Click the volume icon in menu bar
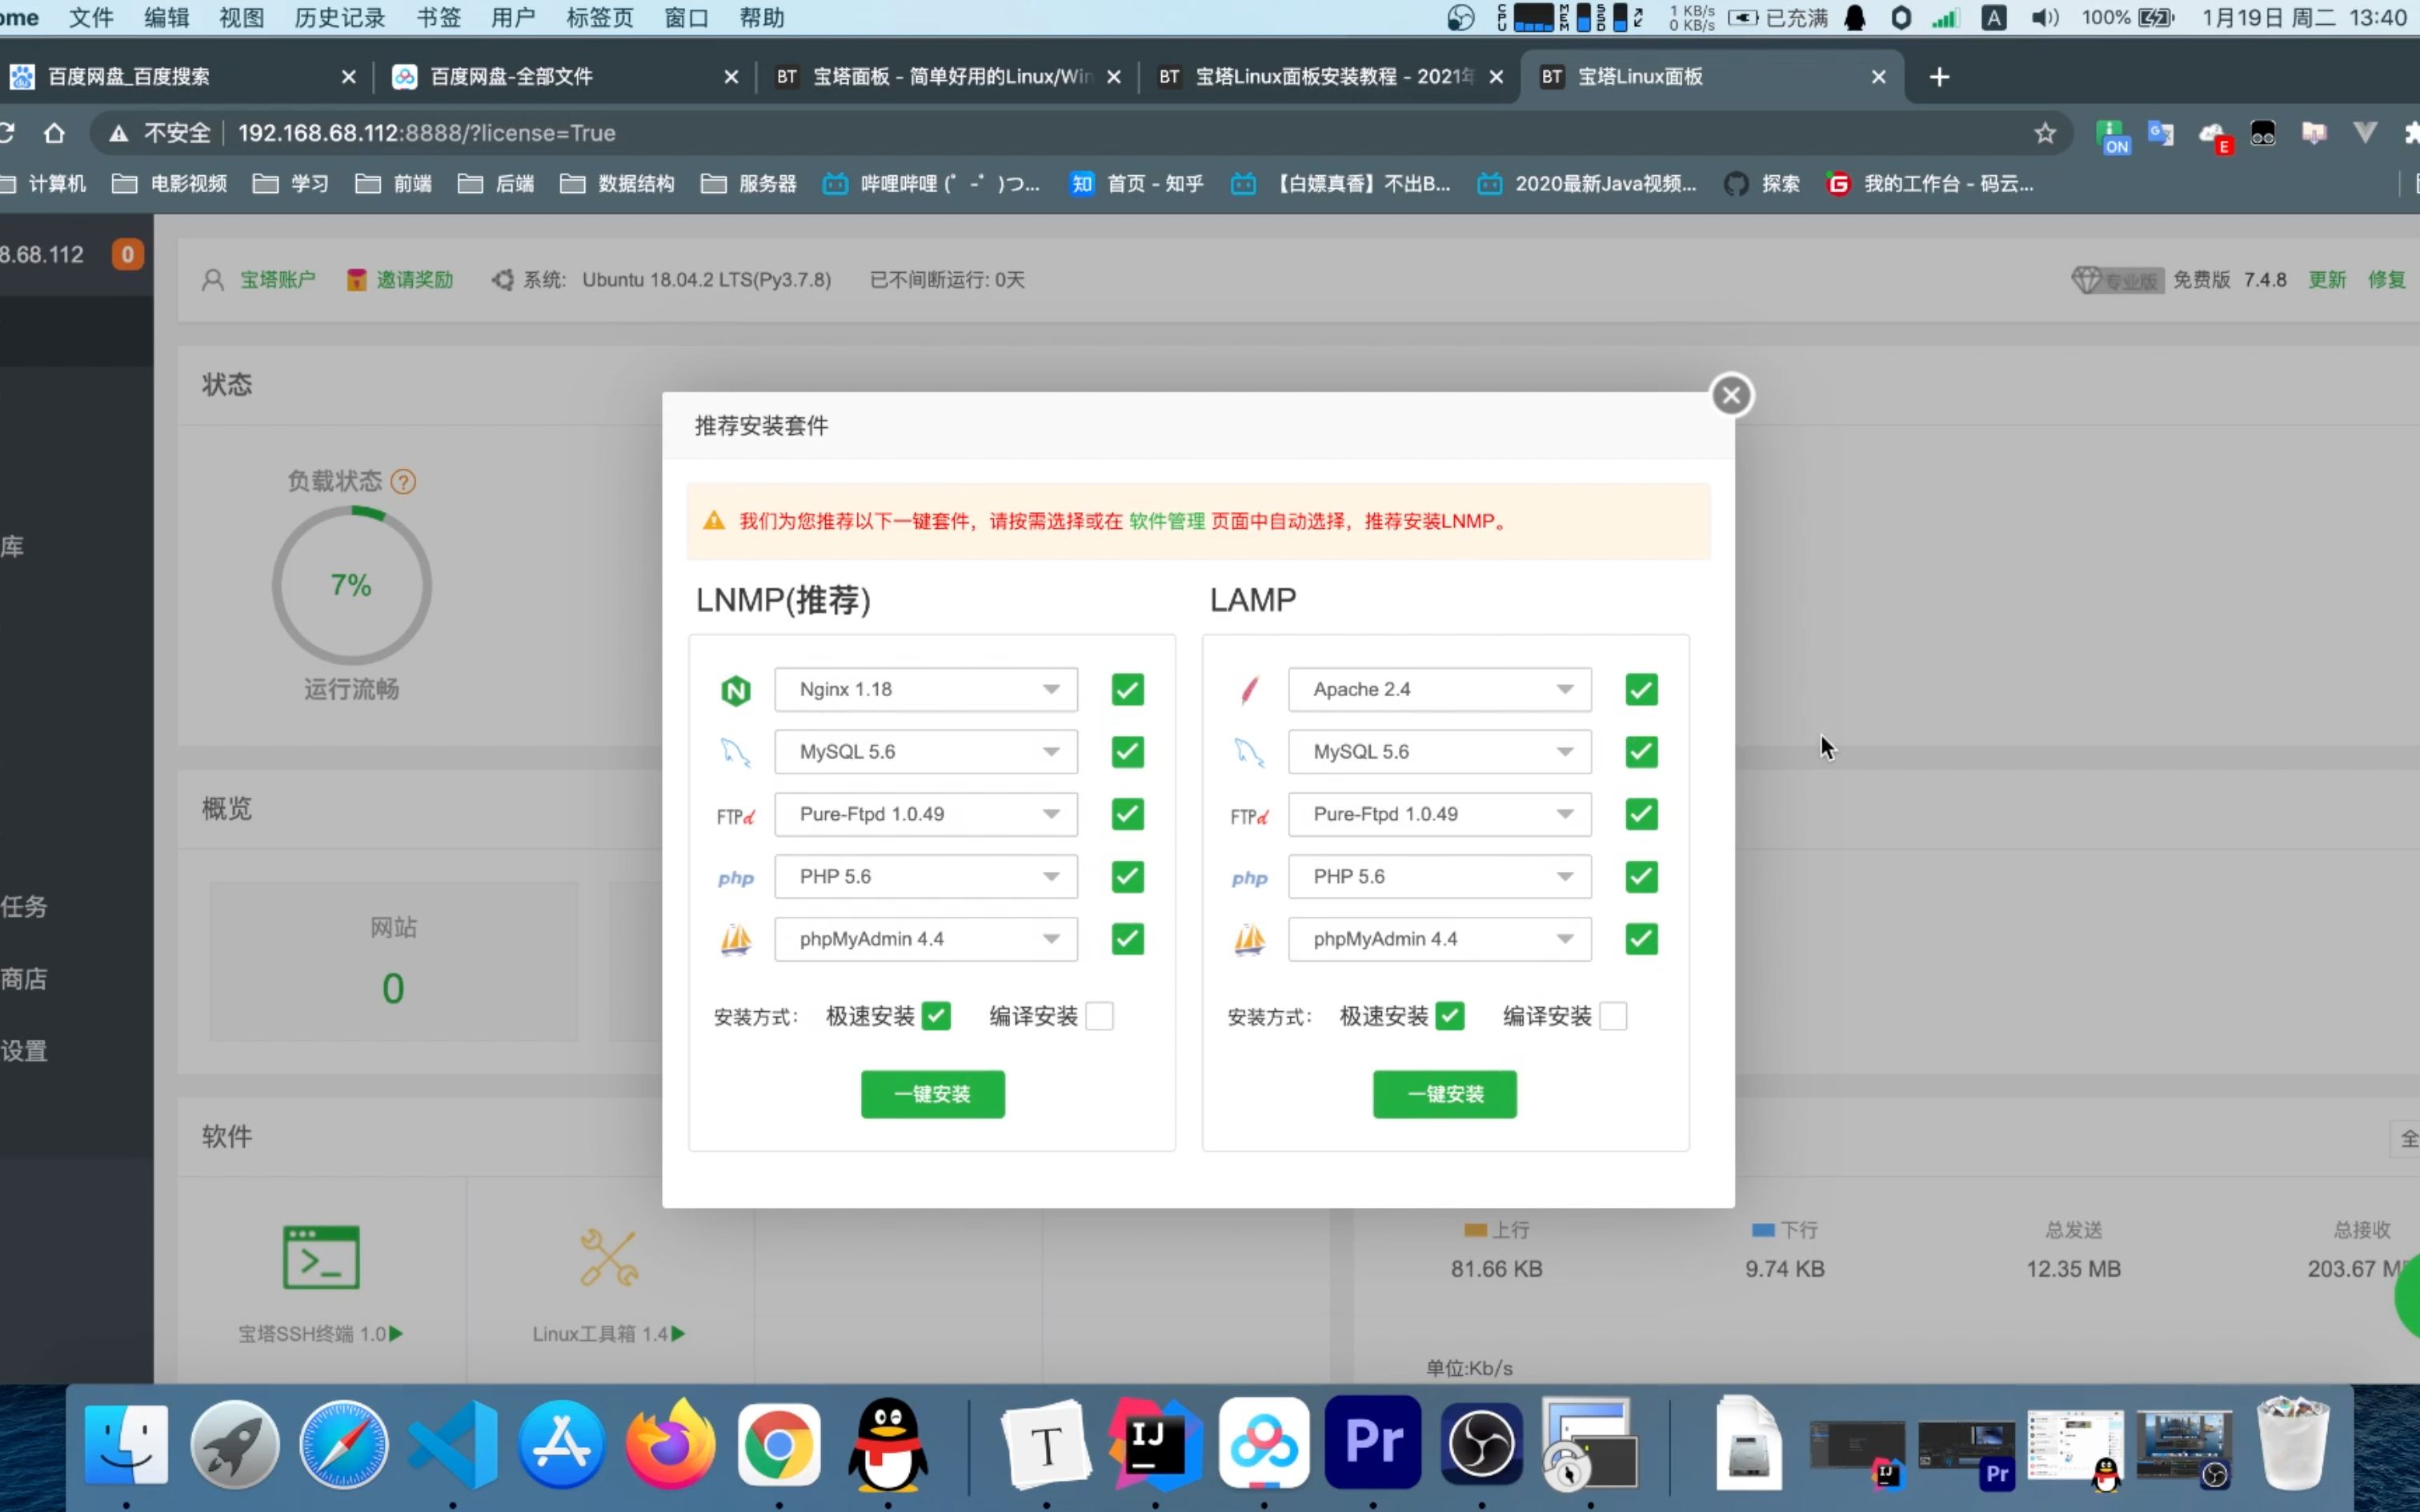2420x1512 pixels. pyautogui.click(x=2044, y=18)
